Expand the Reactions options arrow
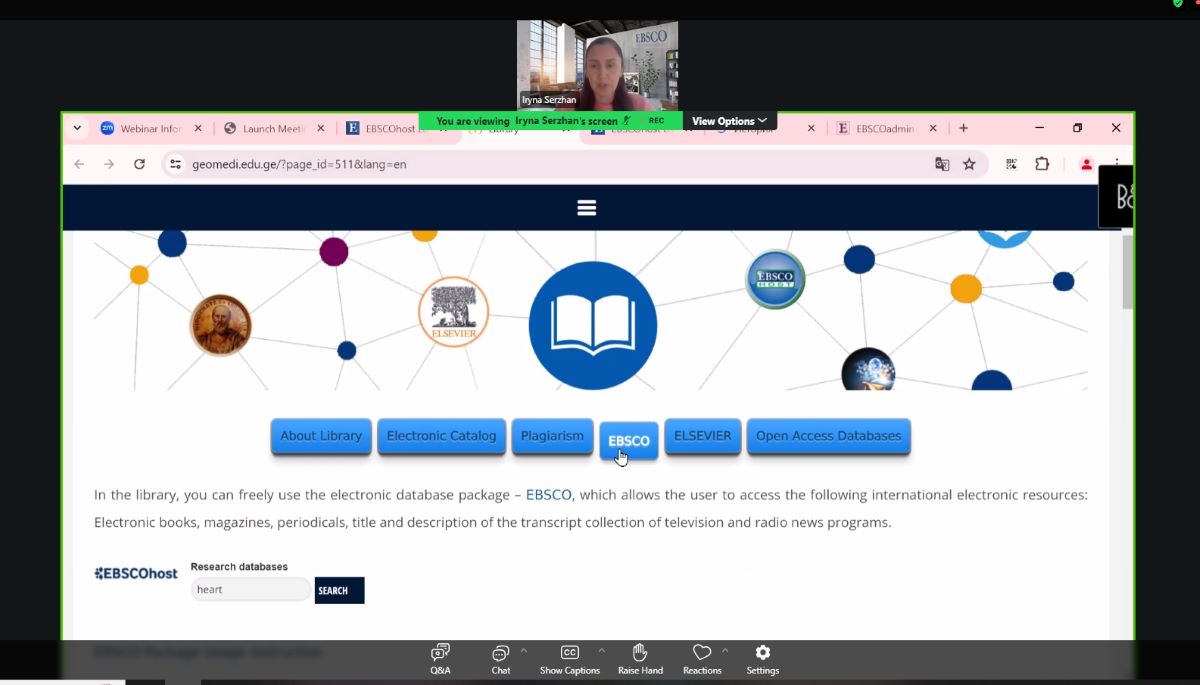 [725, 650]
